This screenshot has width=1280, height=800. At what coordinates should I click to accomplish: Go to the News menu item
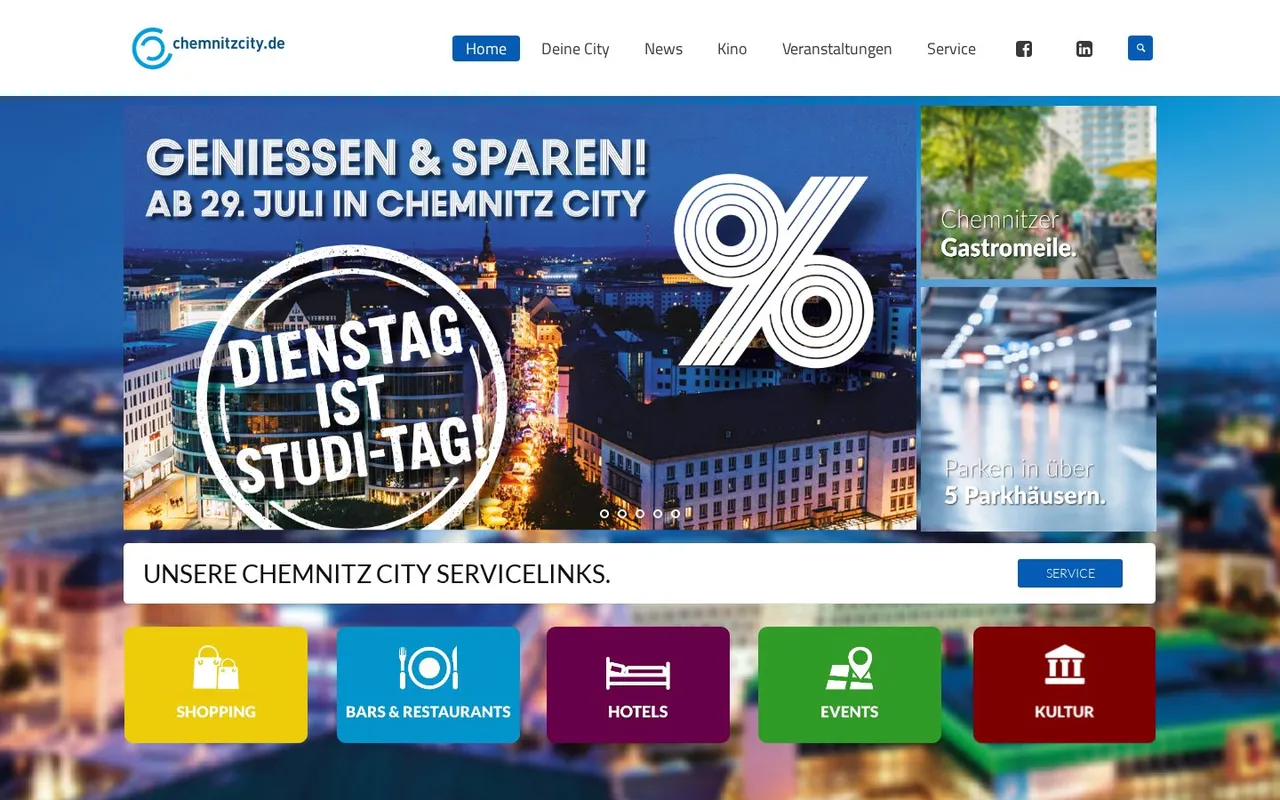(x=663, y=49)
